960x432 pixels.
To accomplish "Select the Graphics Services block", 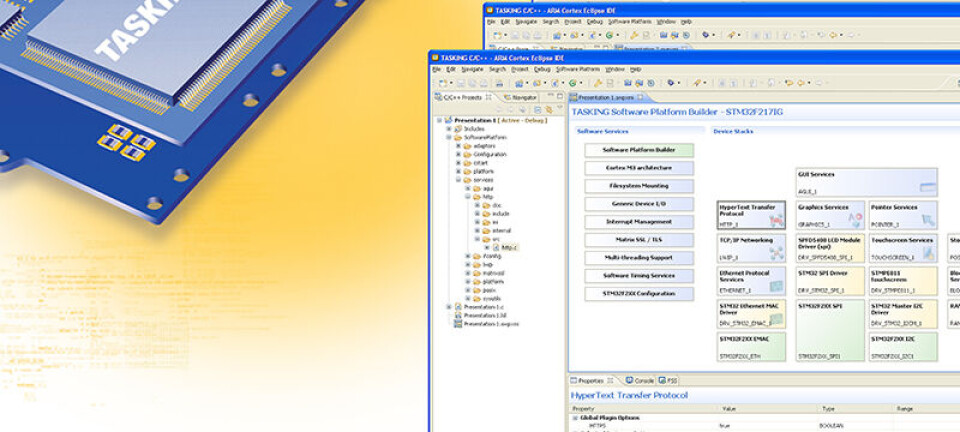I will coord(830,215).
